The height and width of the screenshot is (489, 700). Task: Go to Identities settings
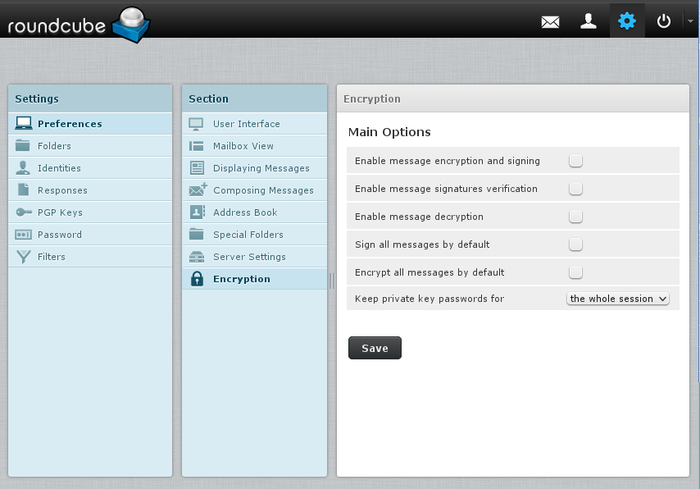pyautogui.click(x=90, y=168)
